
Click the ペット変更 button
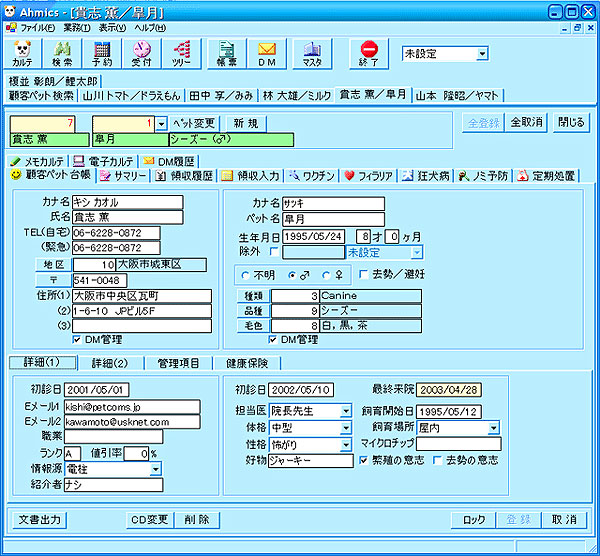195,122
